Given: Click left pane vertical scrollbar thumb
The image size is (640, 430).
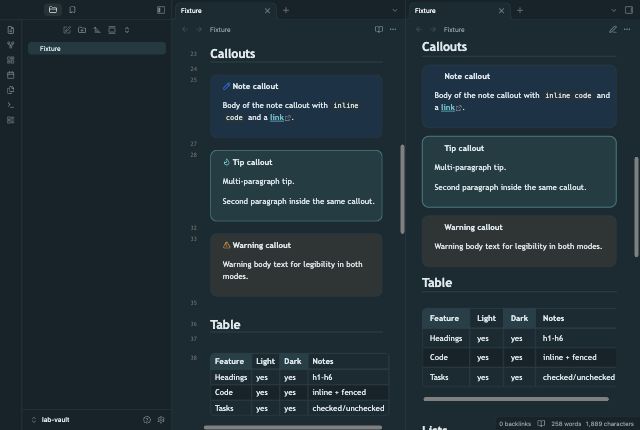Looking at the screenshot, I should click(402, 189).
